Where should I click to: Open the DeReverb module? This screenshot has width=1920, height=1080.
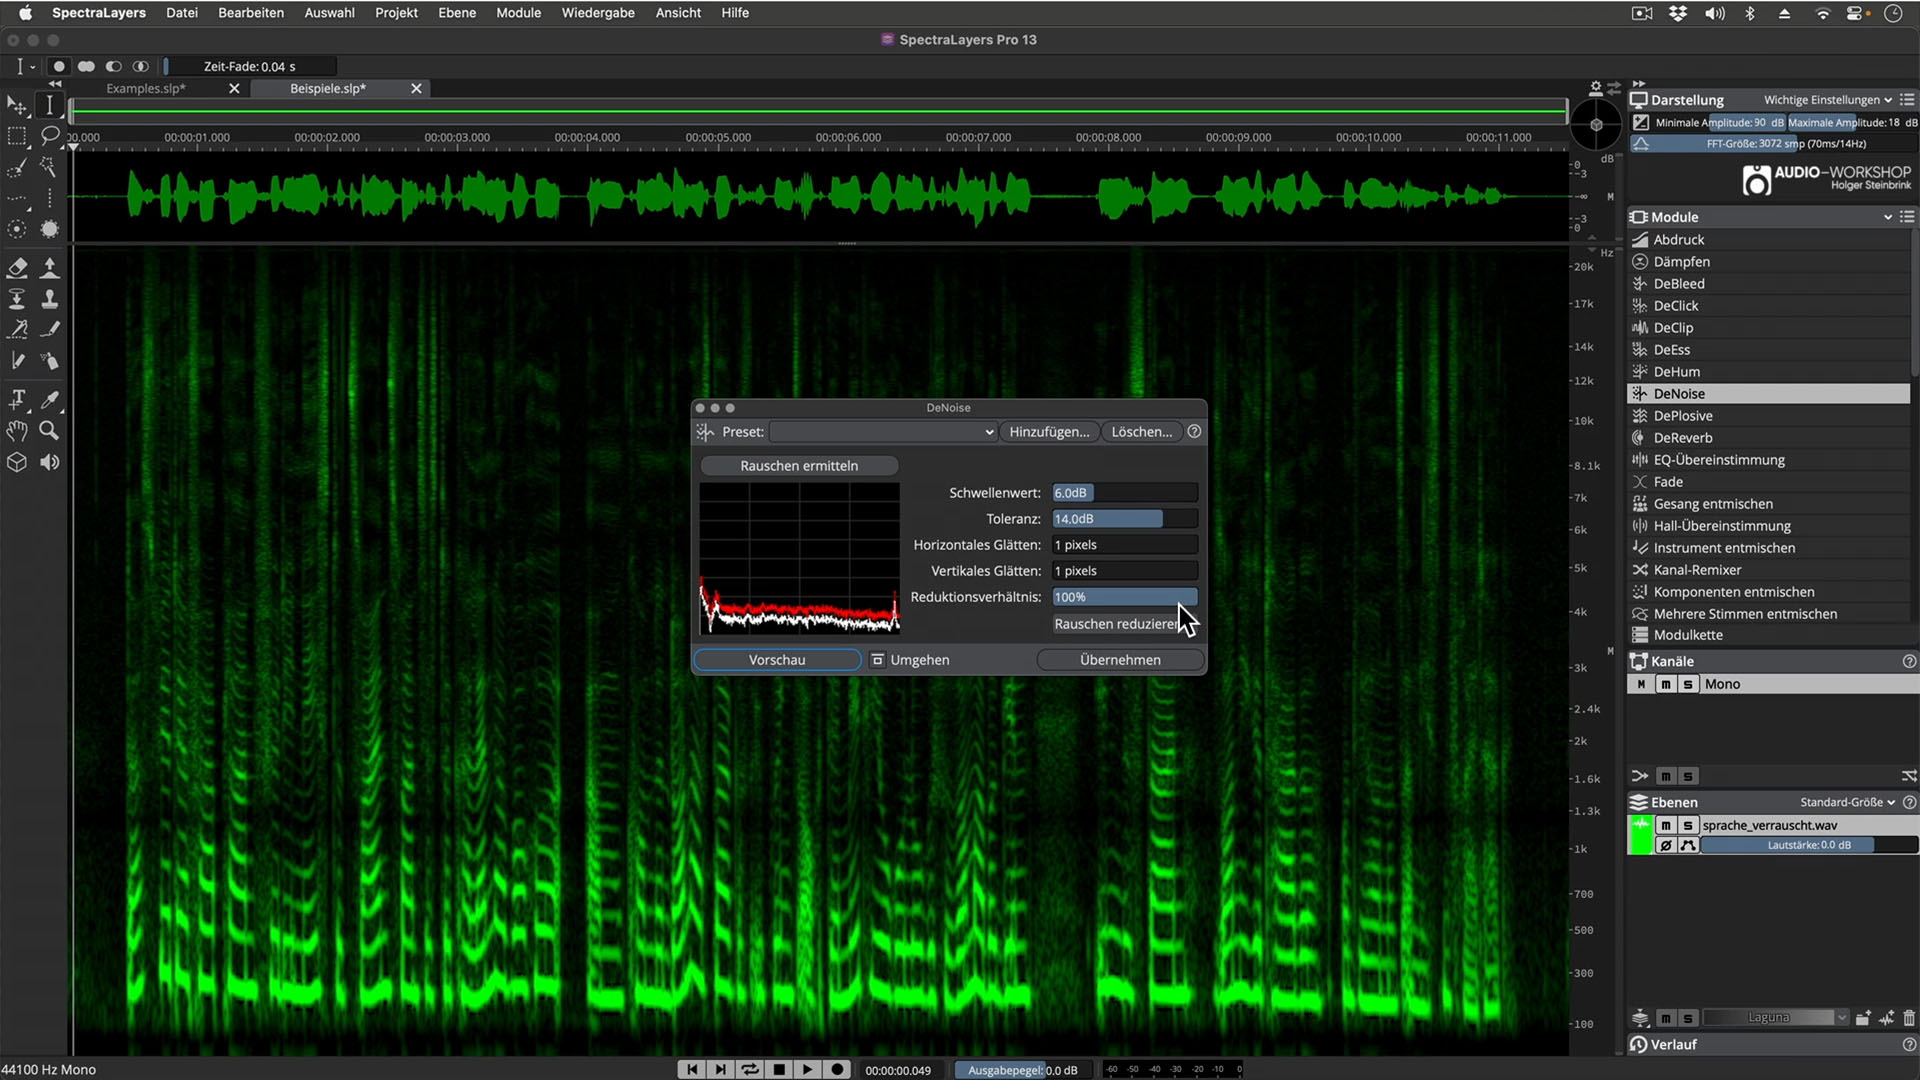pyautogui.click(x=1769, y=438)
